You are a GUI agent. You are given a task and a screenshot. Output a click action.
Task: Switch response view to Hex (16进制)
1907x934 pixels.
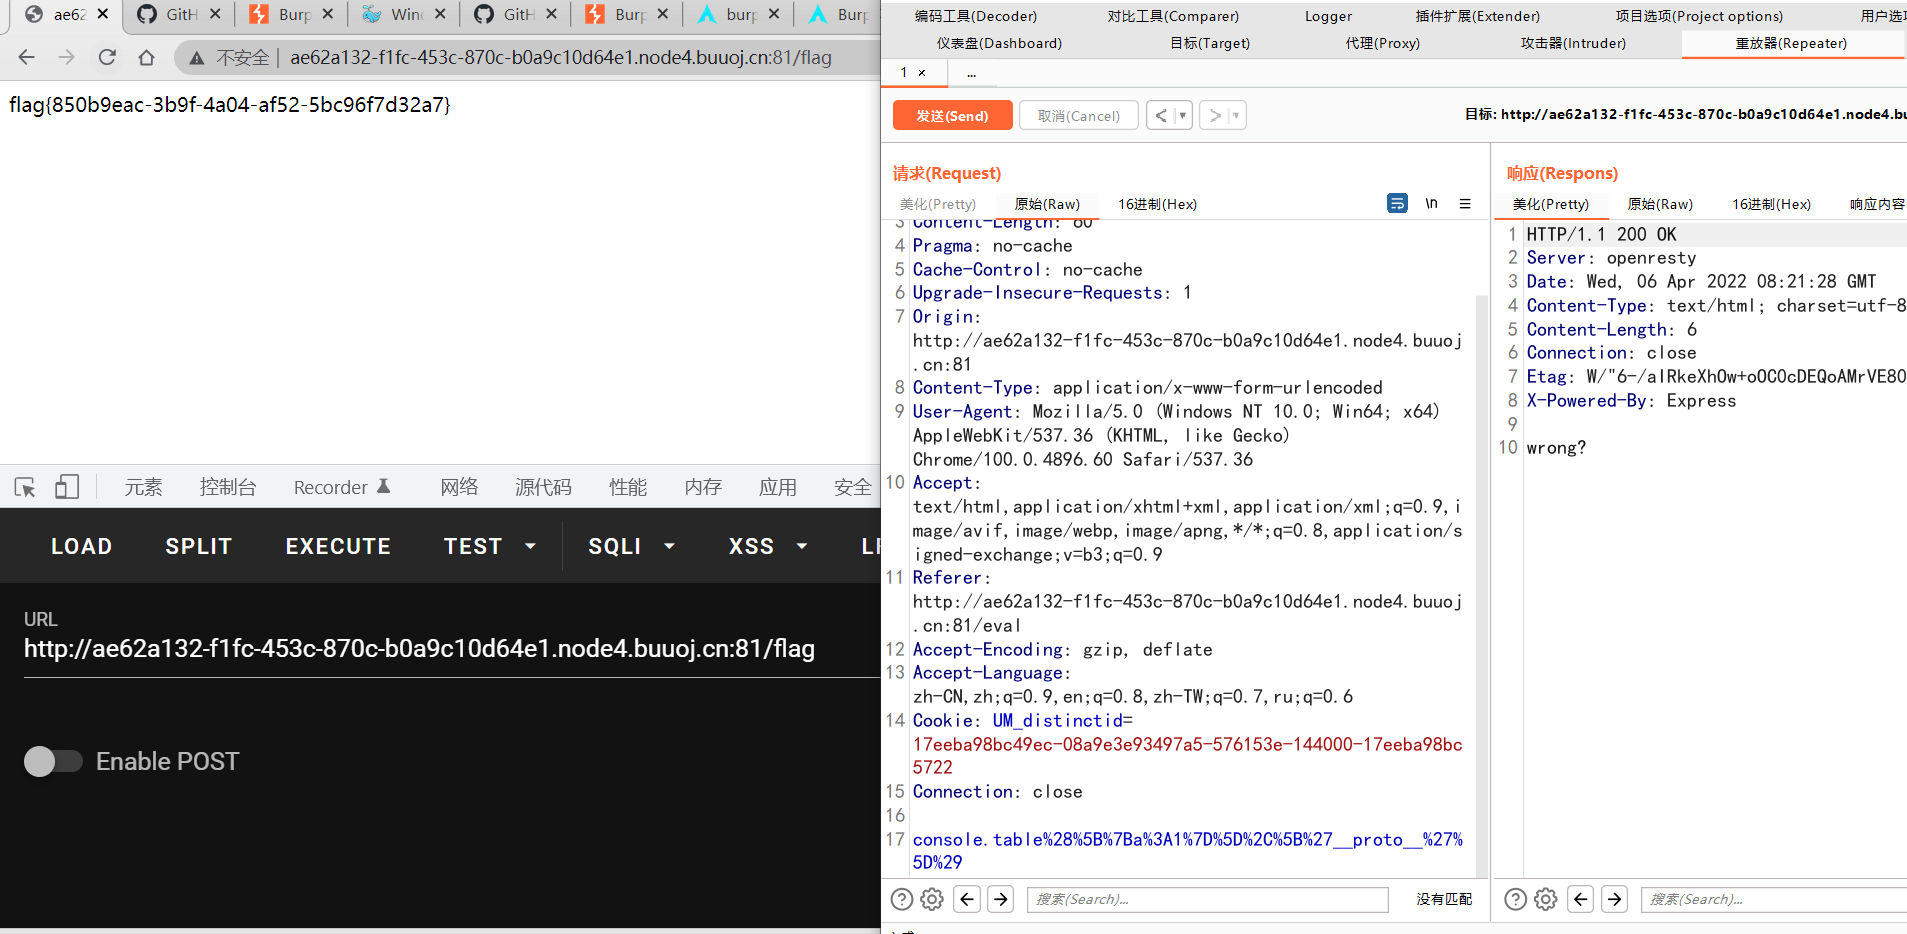click(x=1771, y=204)
